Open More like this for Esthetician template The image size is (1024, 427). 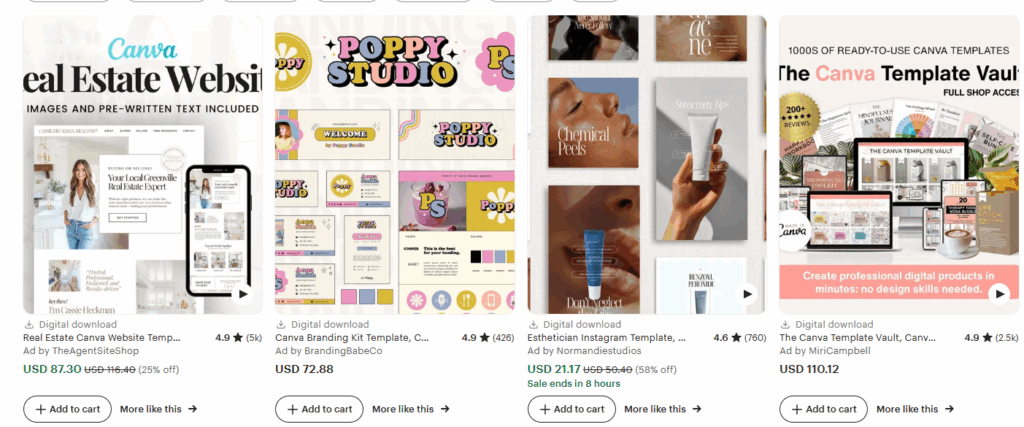click(663, 409)
